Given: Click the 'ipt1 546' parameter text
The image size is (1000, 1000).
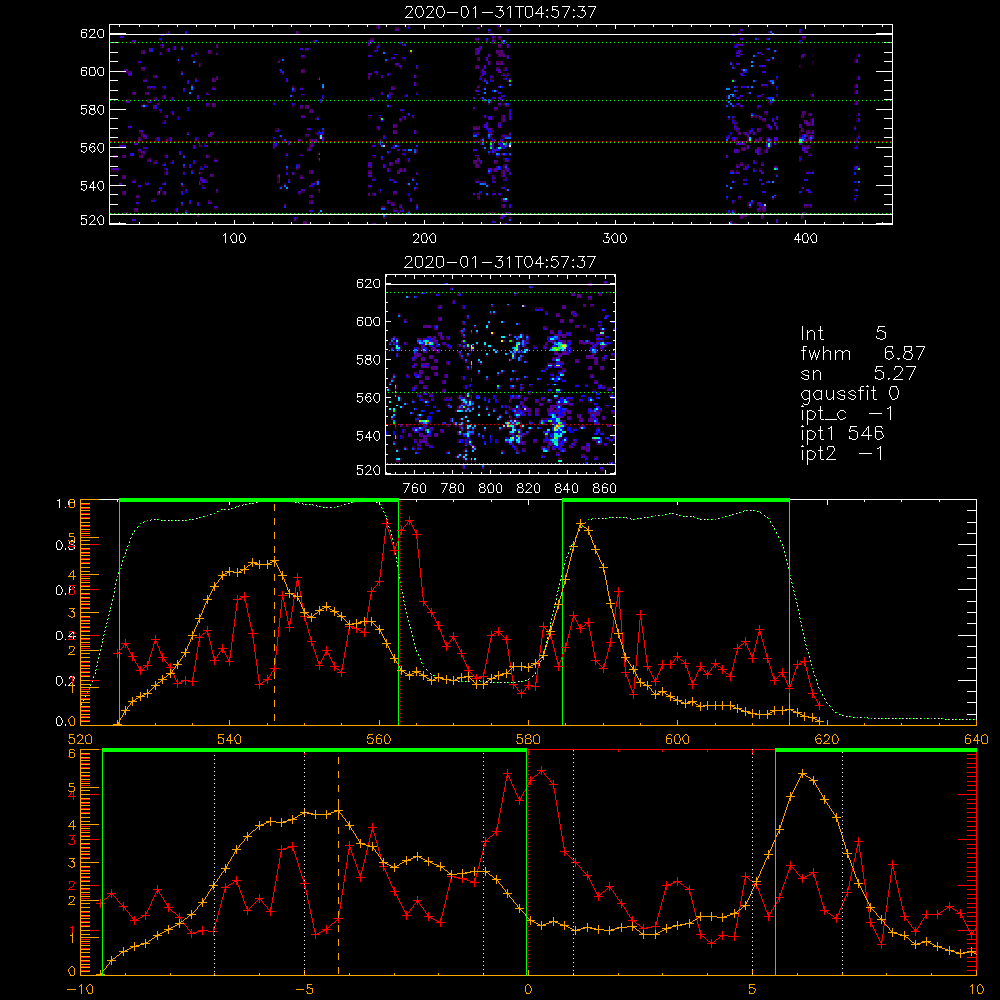Looking at the screenshot, I should [842, 434].
